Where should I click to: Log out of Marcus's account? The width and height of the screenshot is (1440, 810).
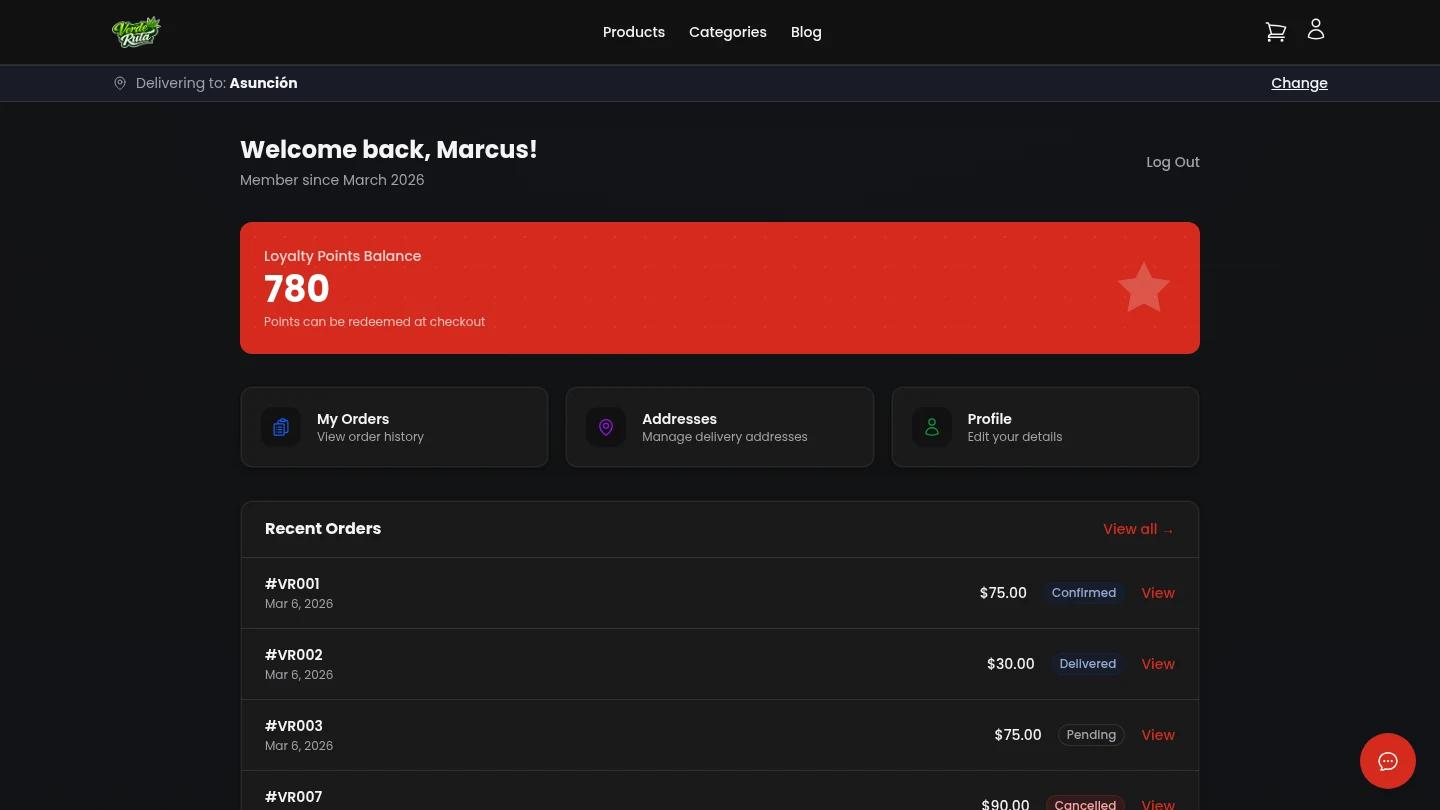coord(1172,162)
